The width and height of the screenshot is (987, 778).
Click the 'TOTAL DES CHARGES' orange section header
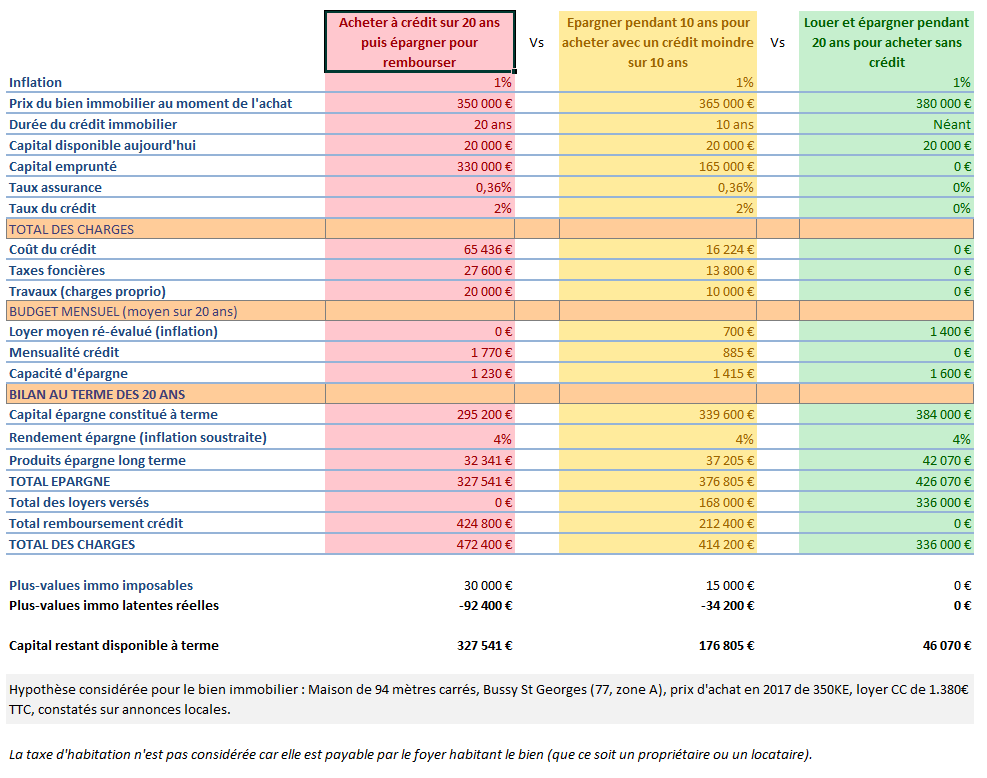click(x=71, y=229)
